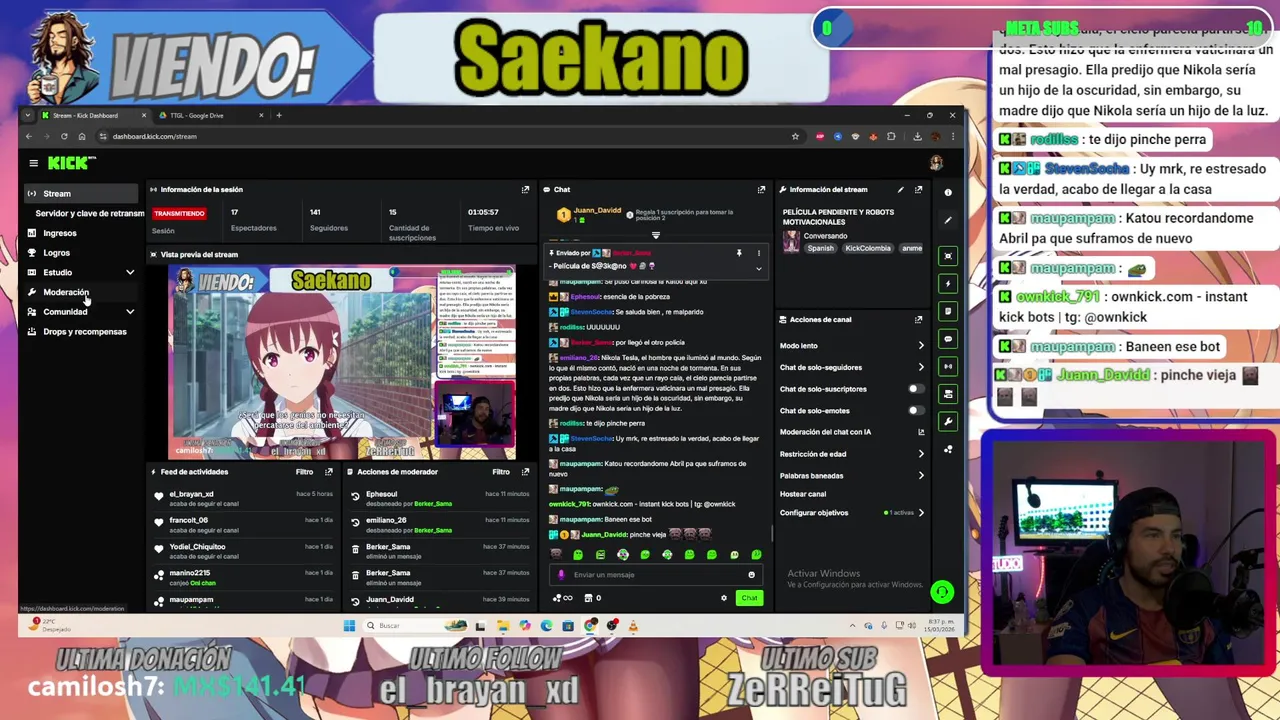Toggle the wrench widget icon in right sidebar

tap(948, 421)
